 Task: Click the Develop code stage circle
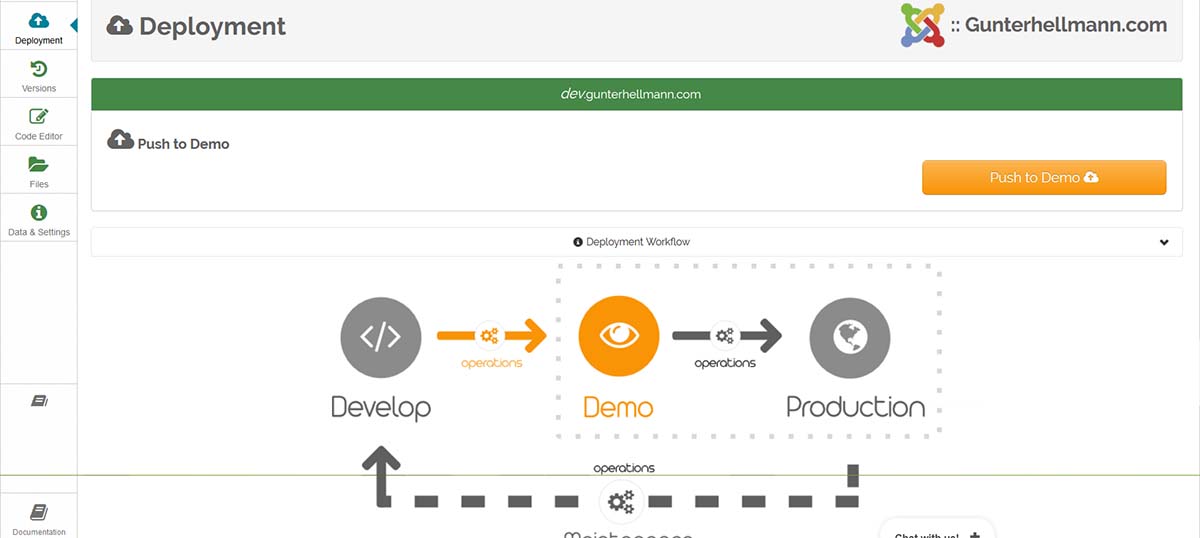(380, 338)
